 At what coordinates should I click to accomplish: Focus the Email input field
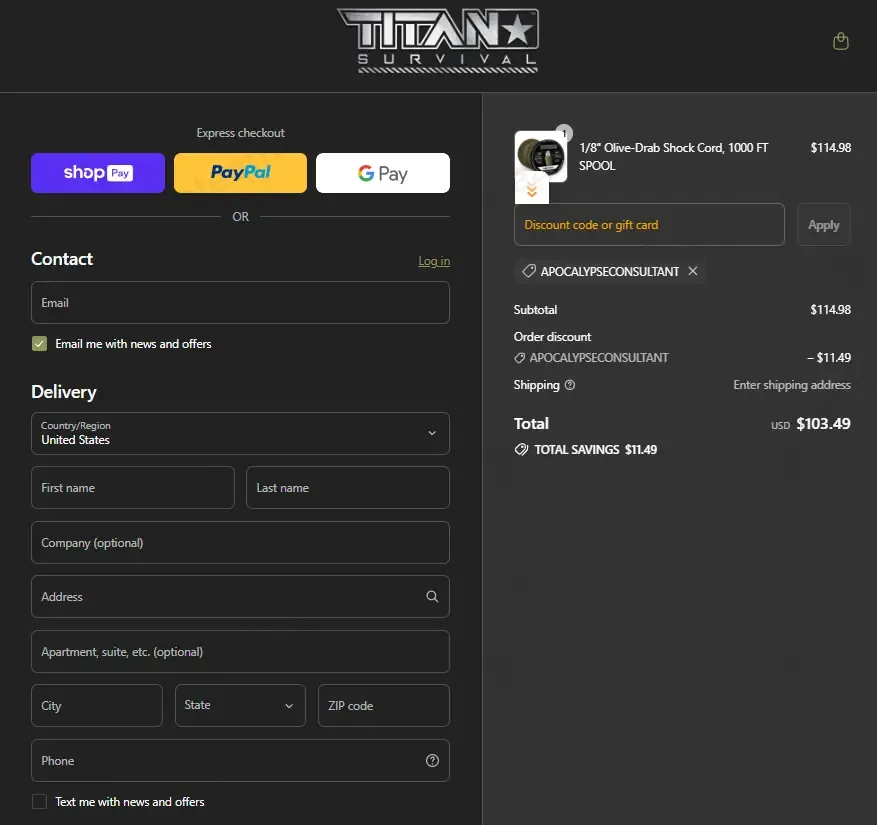(x=240, y=303)
